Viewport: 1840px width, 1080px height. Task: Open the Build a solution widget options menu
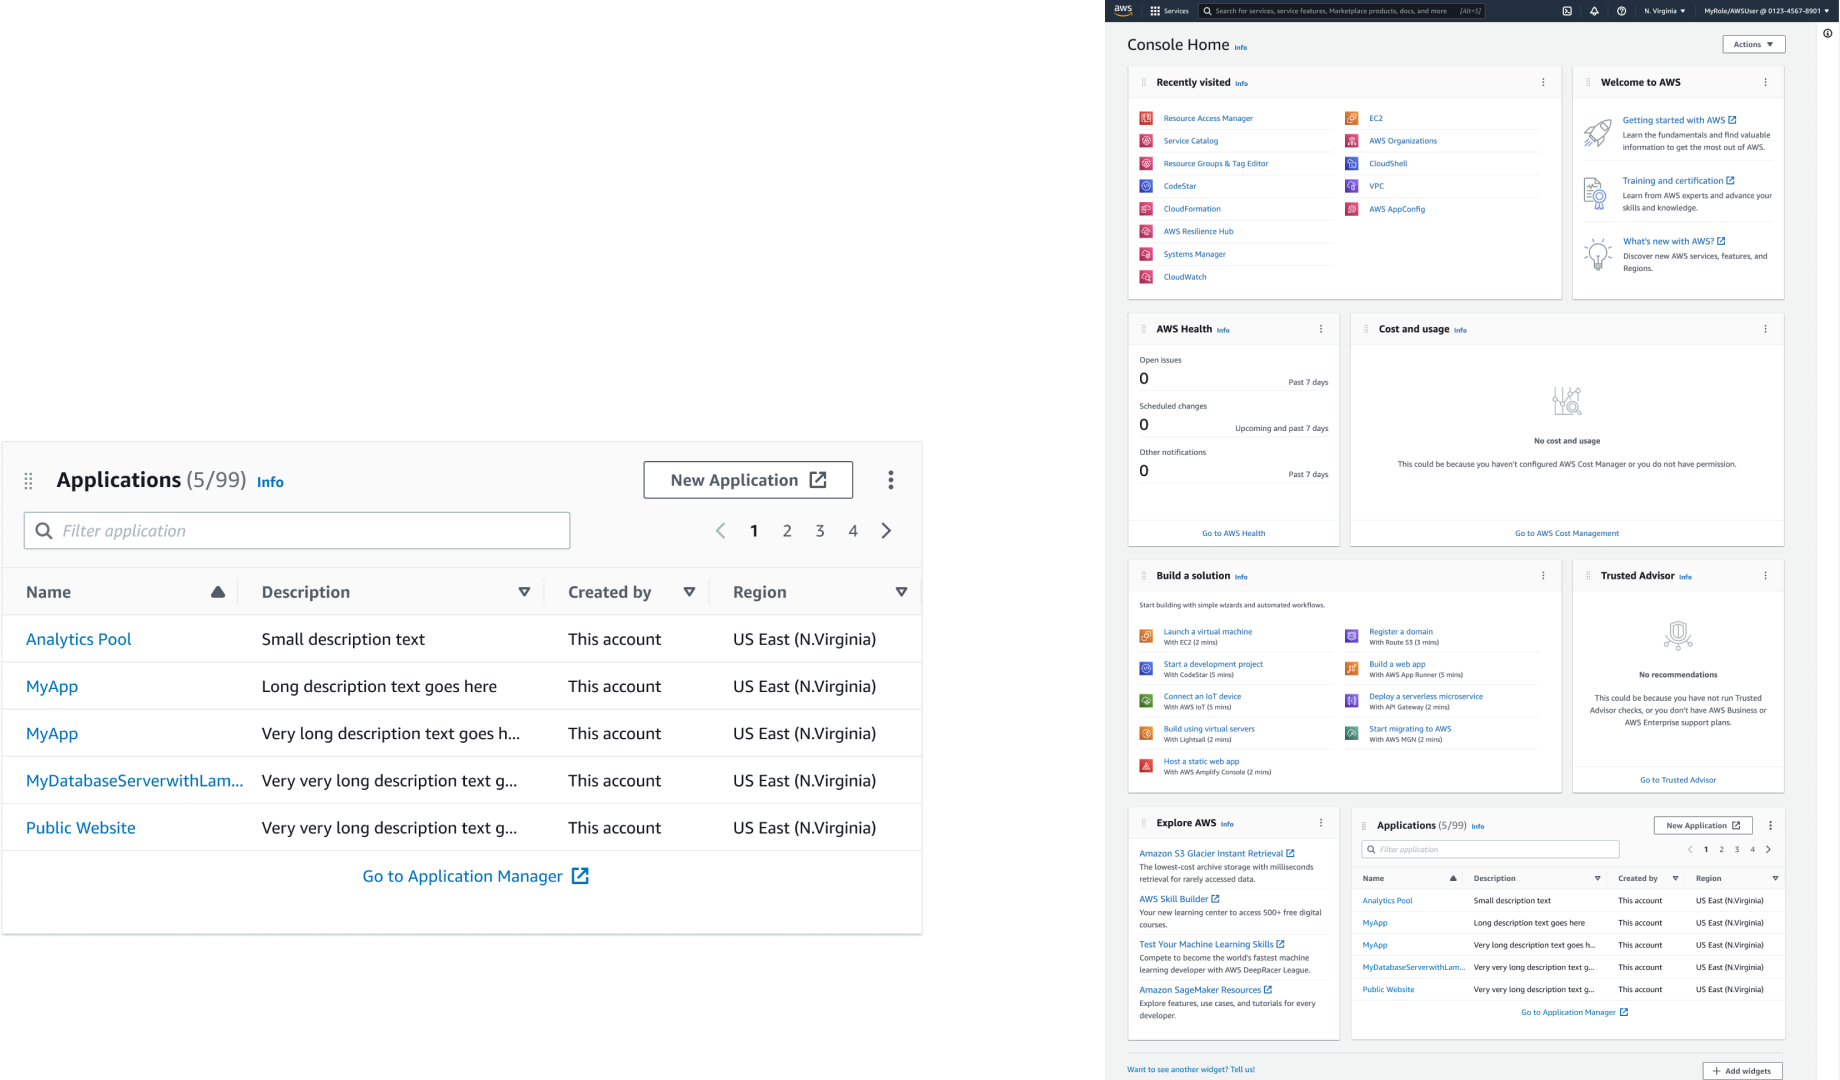coord(1543,576)
